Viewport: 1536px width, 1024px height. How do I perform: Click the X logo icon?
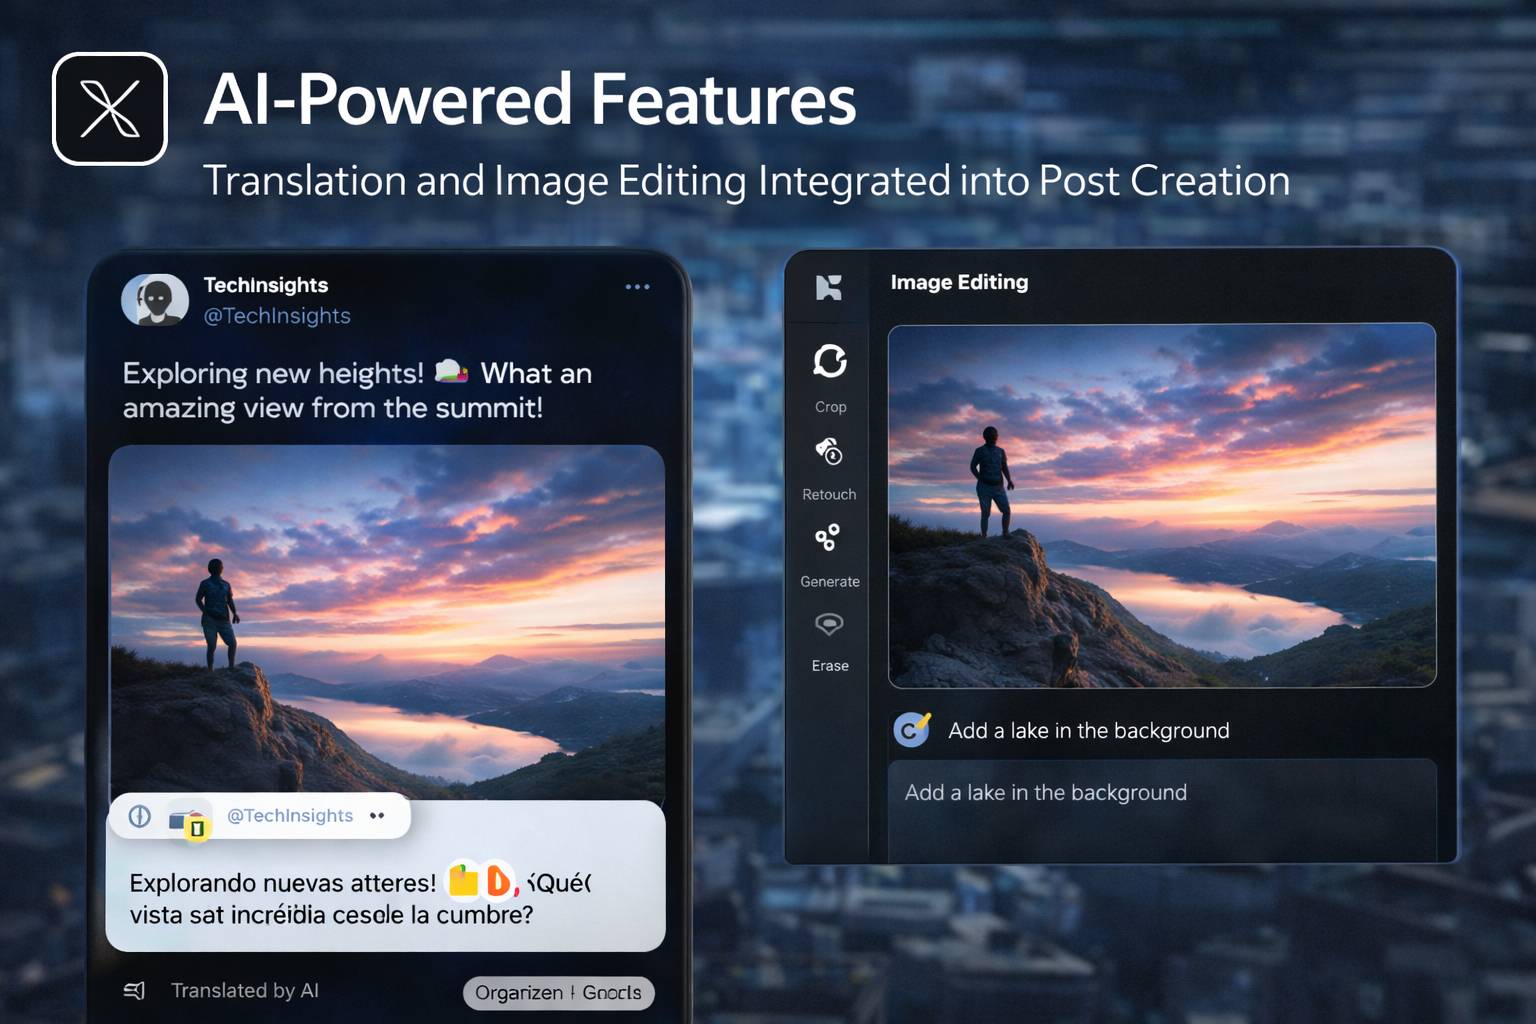pyautogui.click(x=110, y=109)
